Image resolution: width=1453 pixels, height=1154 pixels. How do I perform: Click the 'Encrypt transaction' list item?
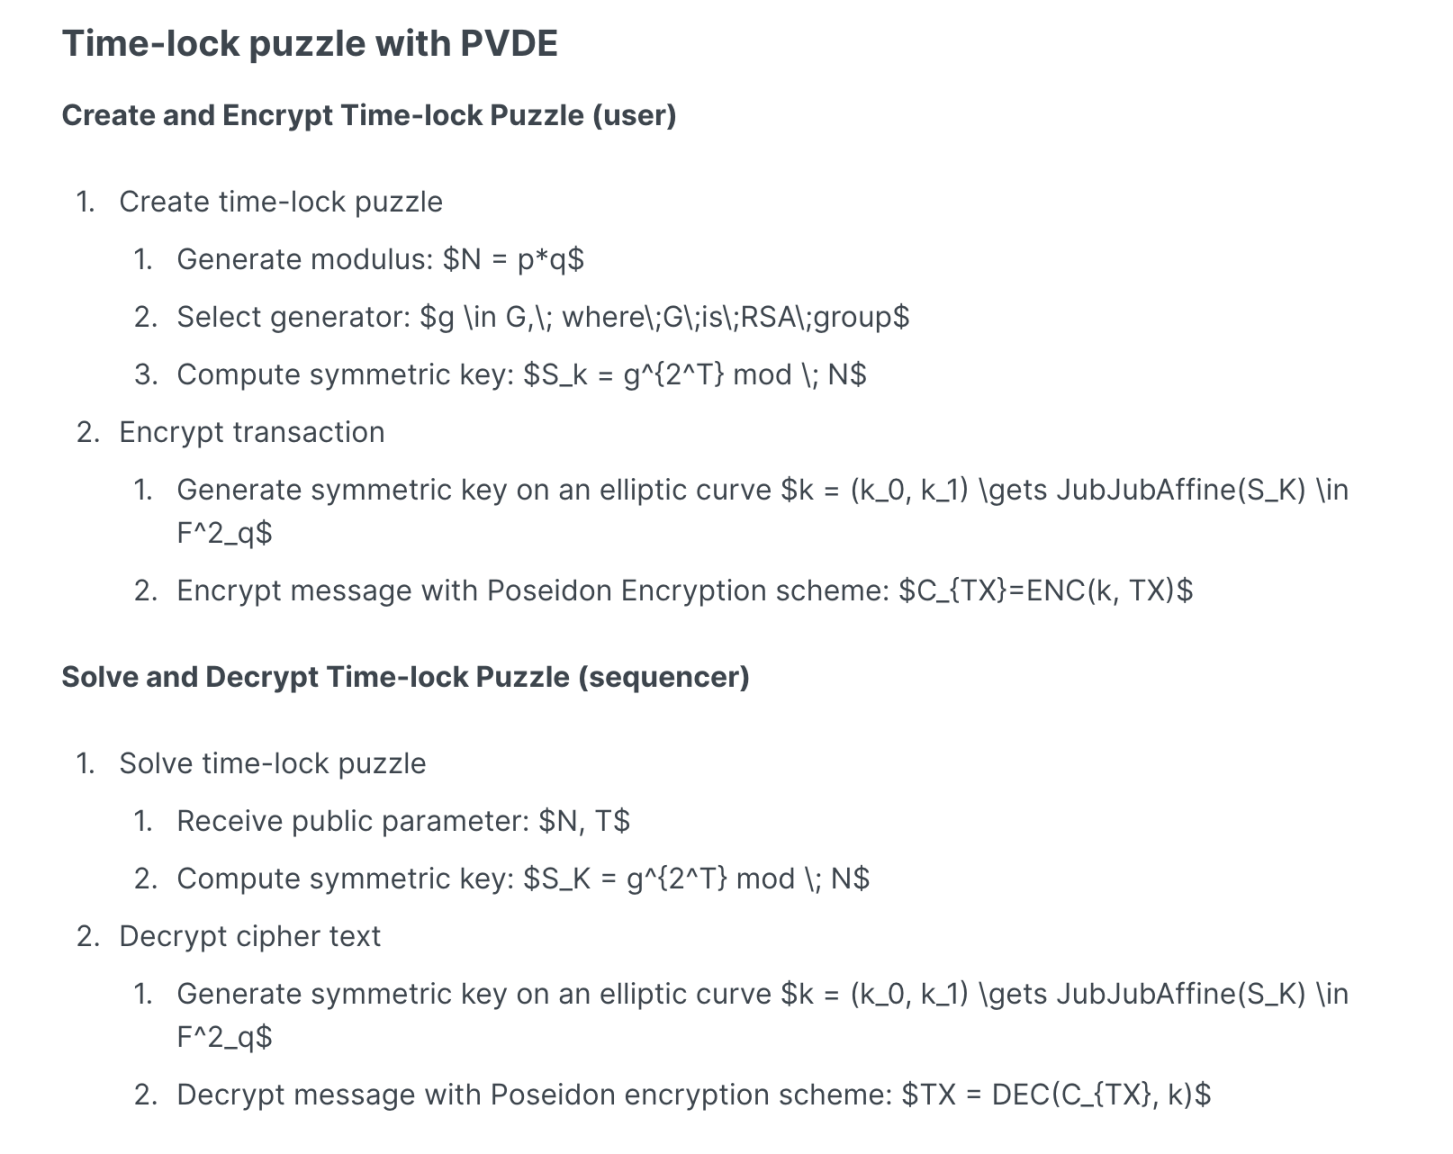(x=251, y=432)
